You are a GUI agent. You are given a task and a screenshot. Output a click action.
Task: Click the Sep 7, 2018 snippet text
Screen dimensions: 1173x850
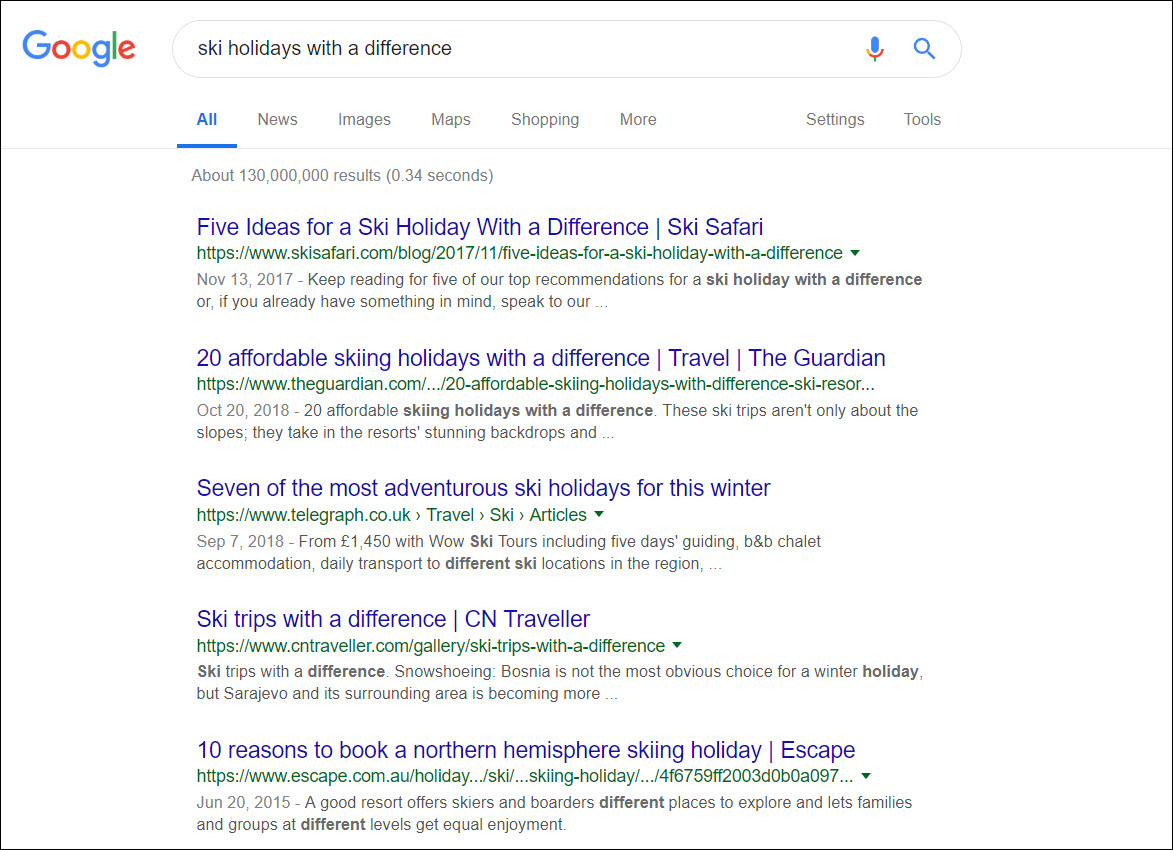coord(509,552)
